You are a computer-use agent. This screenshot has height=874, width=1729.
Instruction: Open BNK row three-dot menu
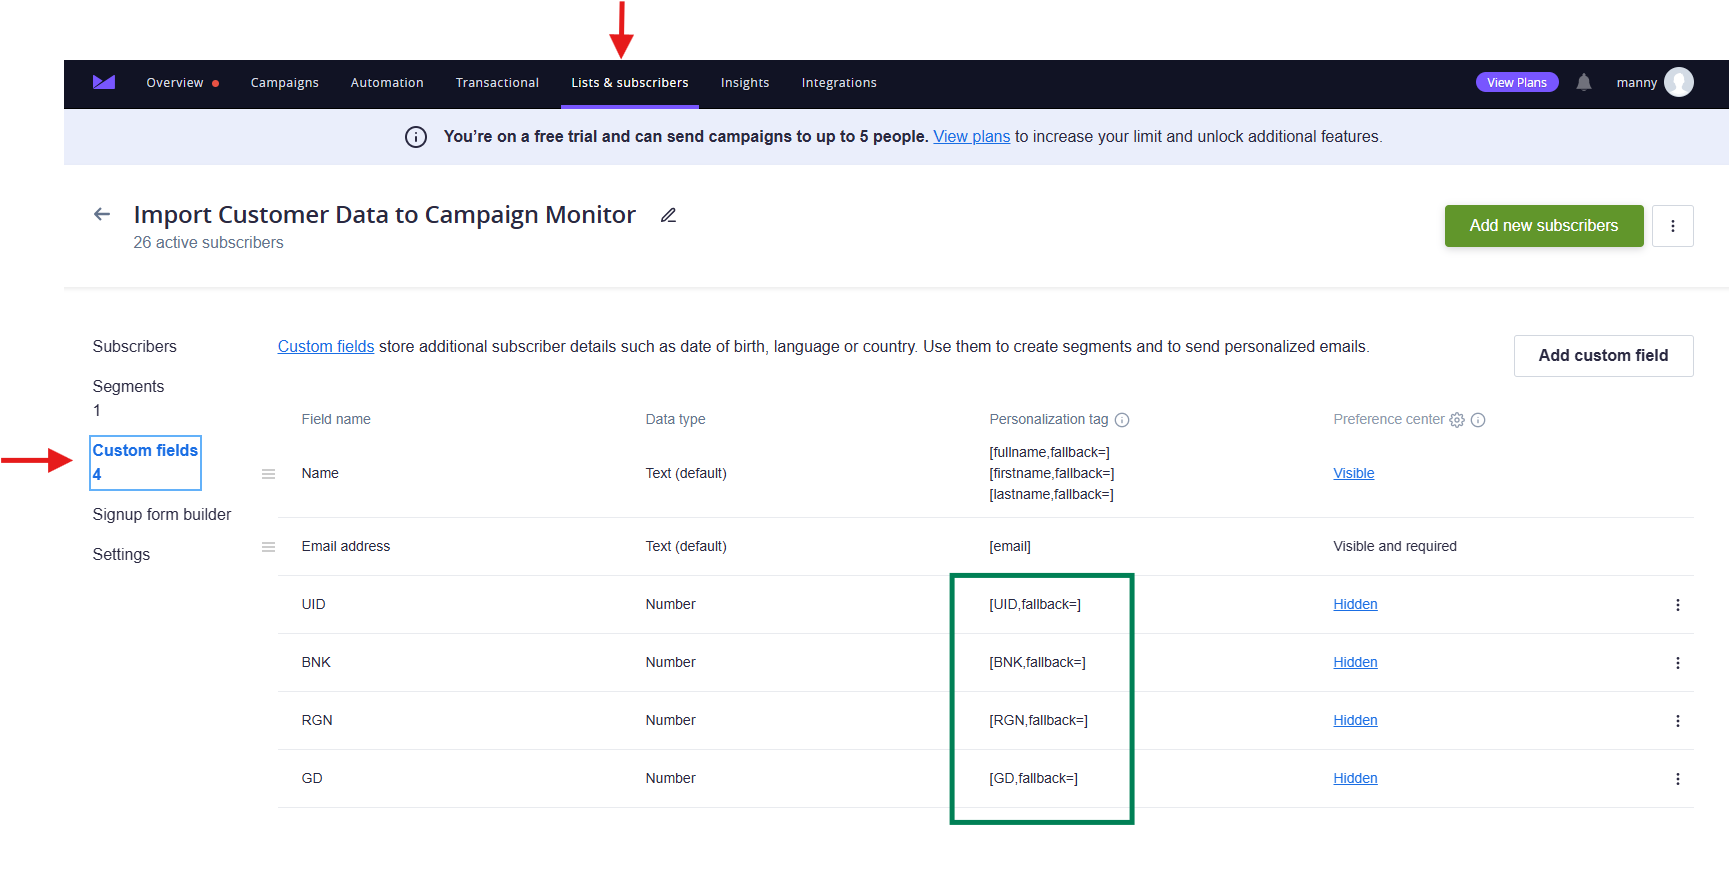1678,663
